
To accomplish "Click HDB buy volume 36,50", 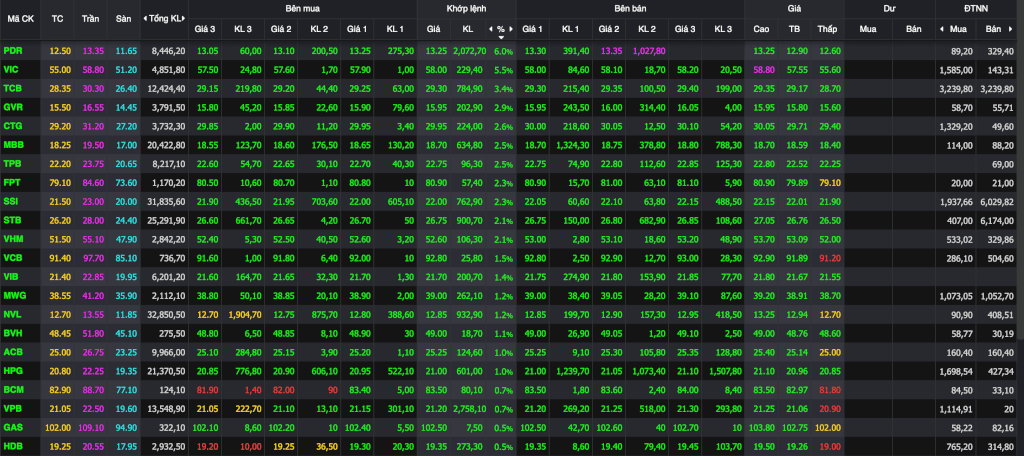I will pyautogui.click(x=327, y=446).
